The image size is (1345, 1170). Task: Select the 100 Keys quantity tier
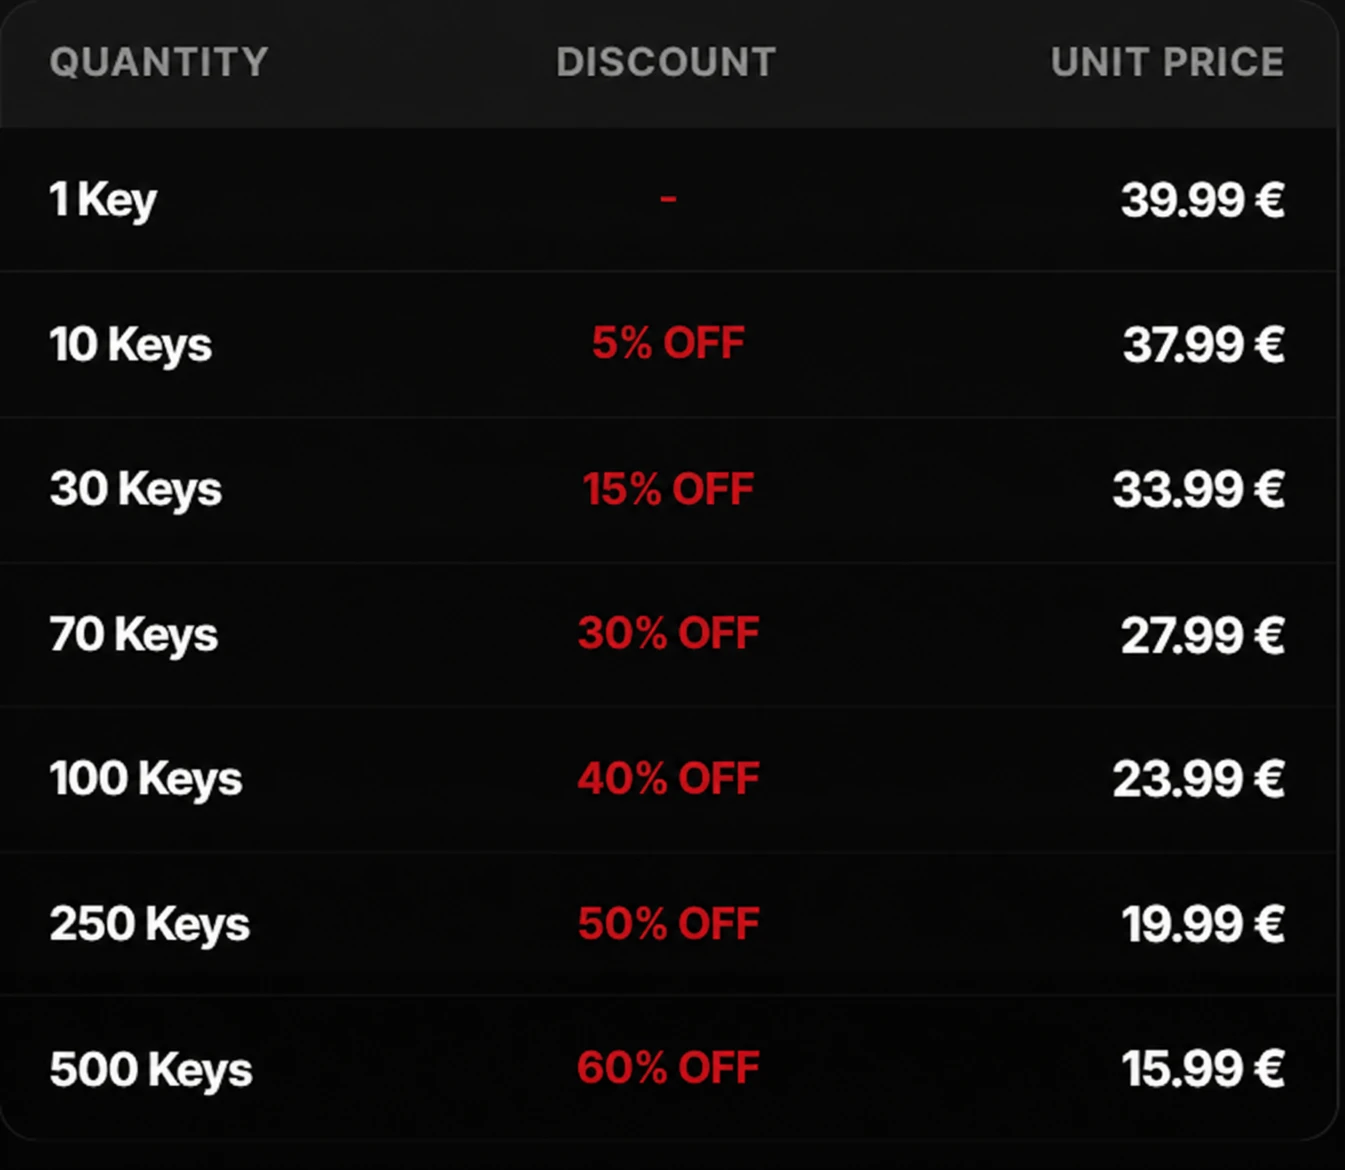pyautogui.click(x=668, y=779)
